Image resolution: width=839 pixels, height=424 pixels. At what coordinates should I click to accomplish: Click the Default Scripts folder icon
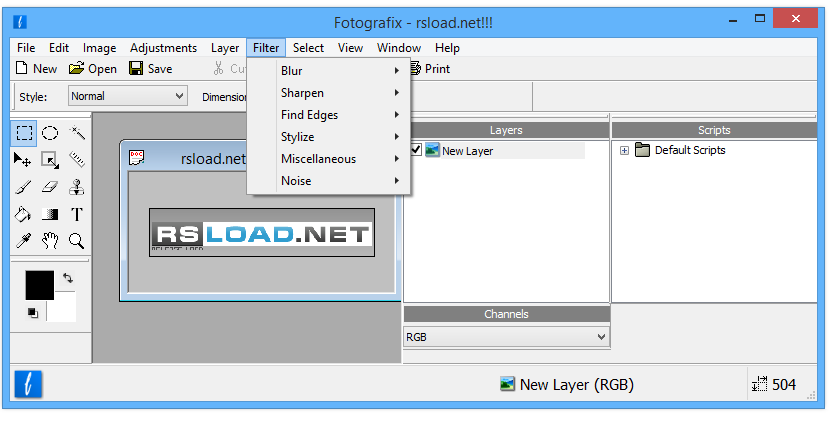(x=642, y=150)
